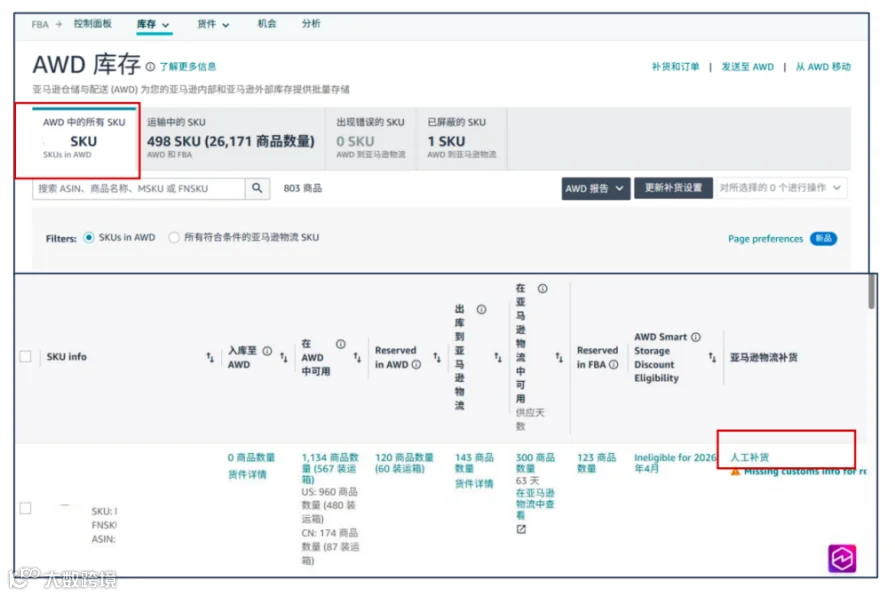Click the FBA breadcrumb link
895x596 pixels.
(x=40, y=25)
